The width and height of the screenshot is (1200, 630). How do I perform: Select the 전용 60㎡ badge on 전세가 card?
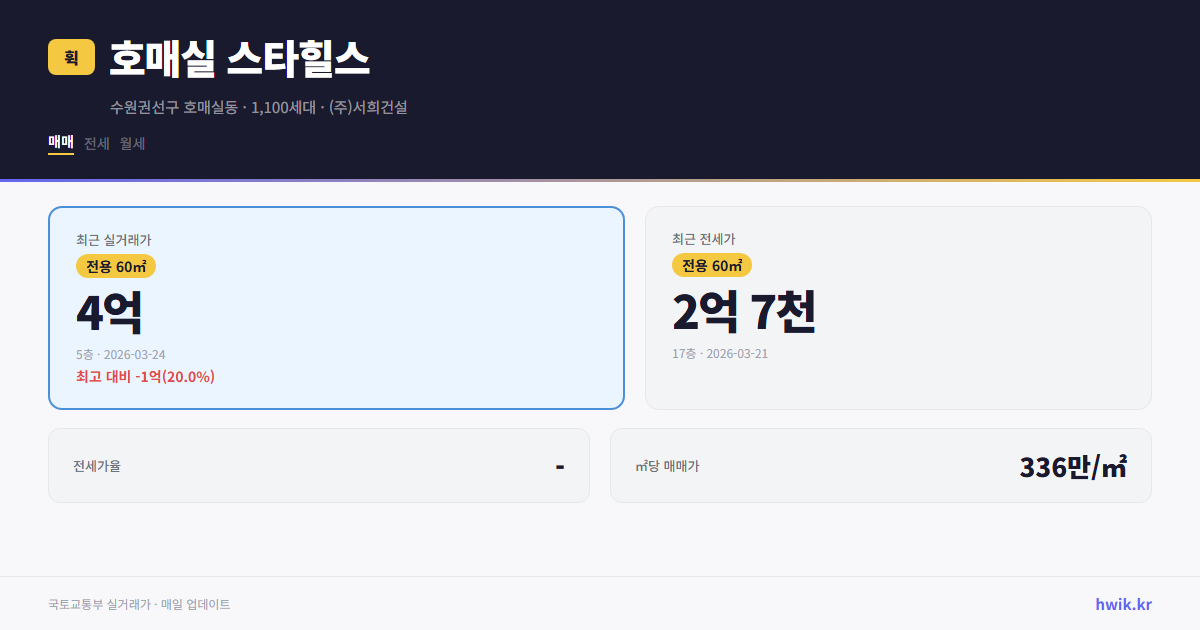tap(712, 266)
